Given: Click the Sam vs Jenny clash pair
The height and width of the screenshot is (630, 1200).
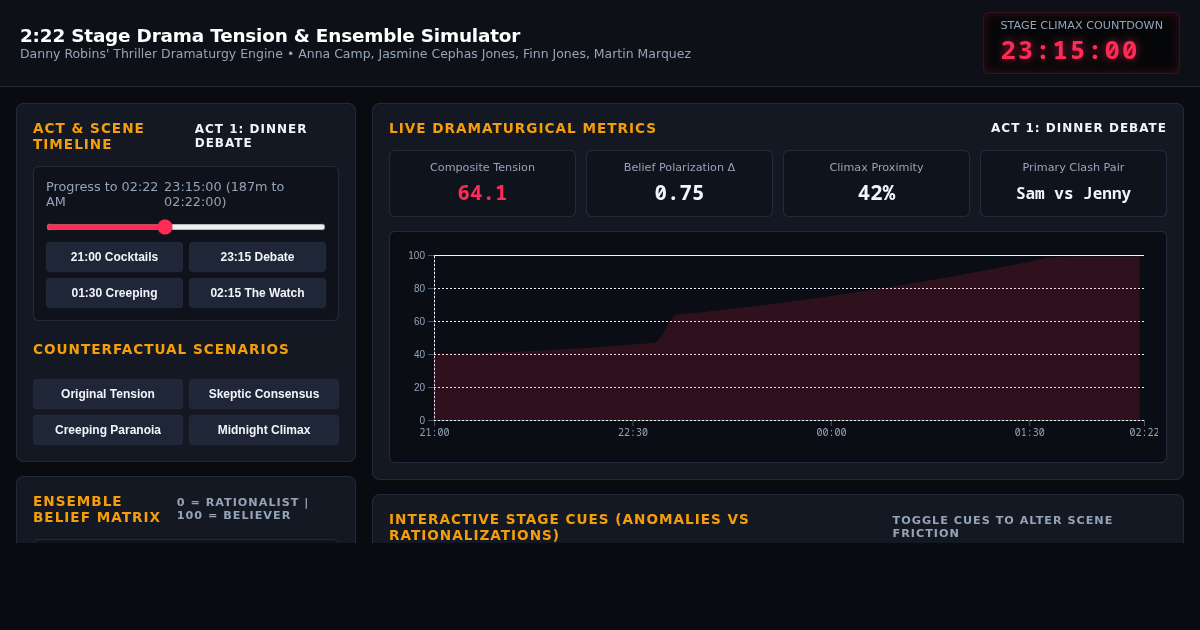Looking at the screenshot, I should (1073, 194).
